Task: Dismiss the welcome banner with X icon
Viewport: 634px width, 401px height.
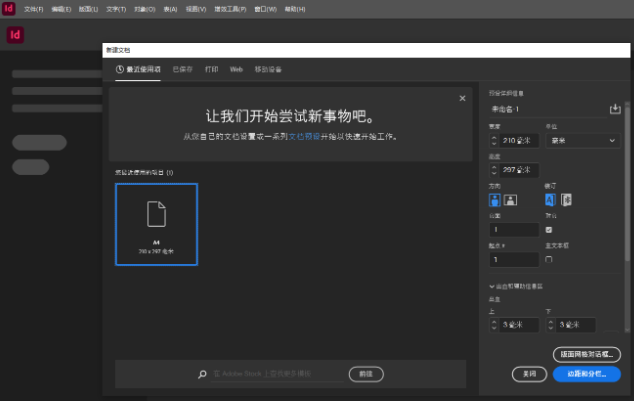Action: (x=461, y=98)
